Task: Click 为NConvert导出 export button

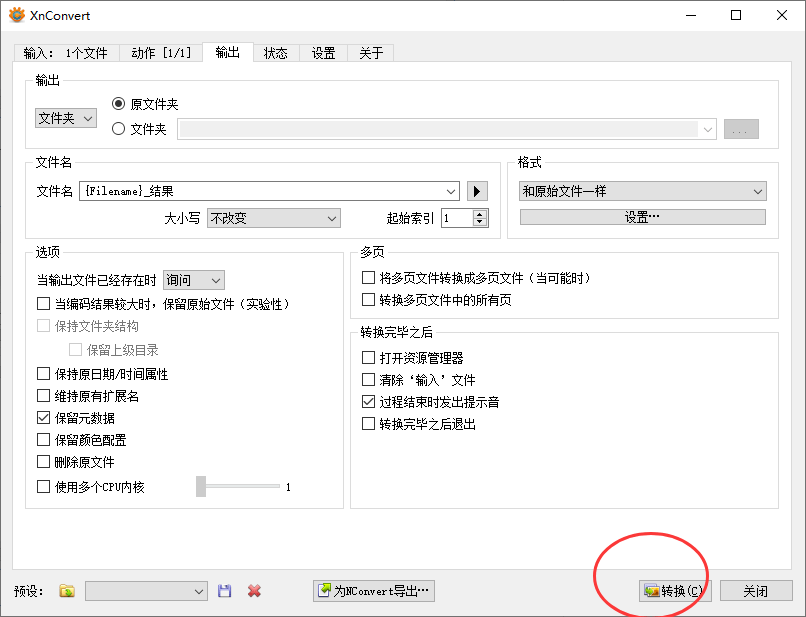Action: 374,591
